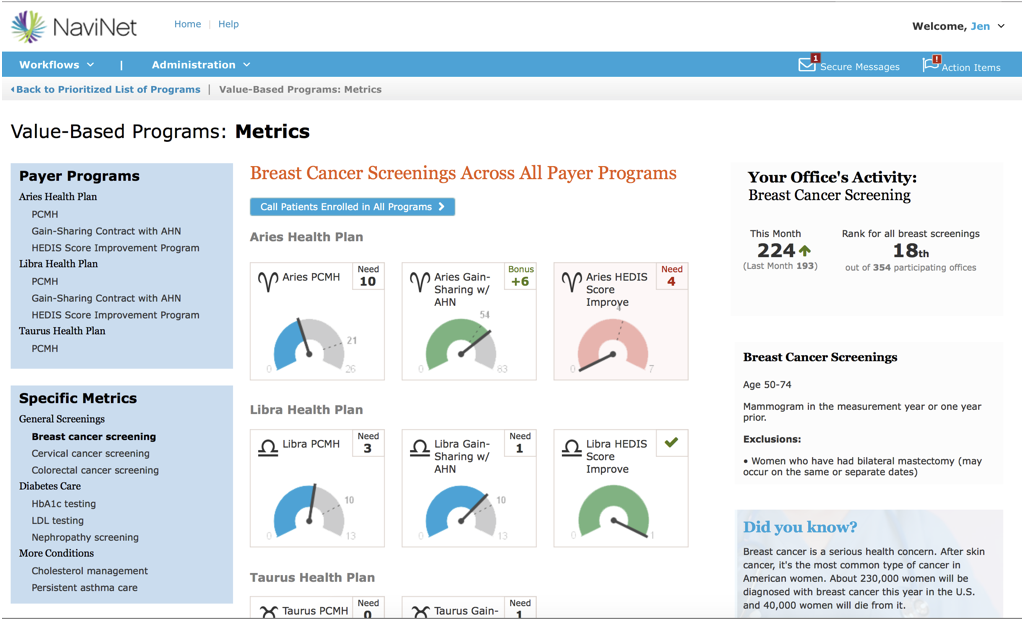Click the Taurus Health Plan section heading
The height and width of the screenshot is (620, 1024).
(312, 578)
